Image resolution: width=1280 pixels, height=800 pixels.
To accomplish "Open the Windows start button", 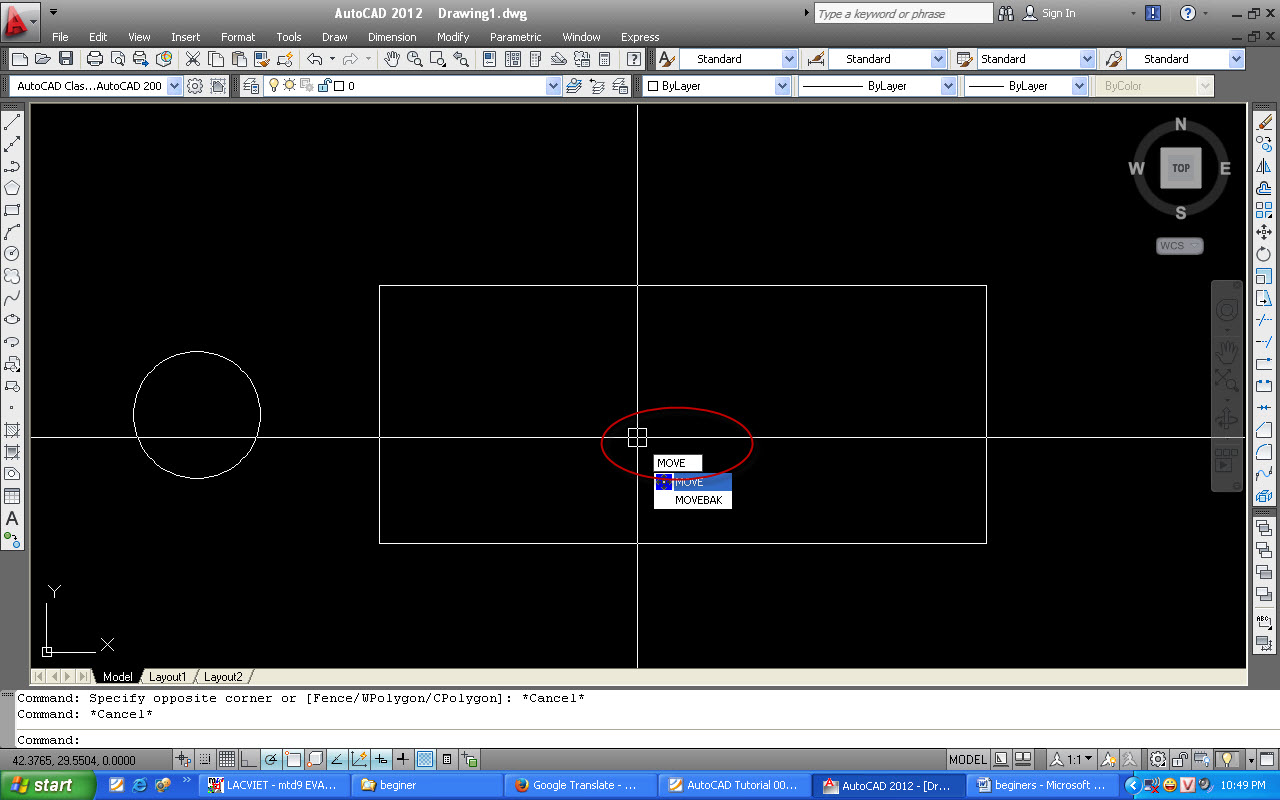I will [48, 785].
